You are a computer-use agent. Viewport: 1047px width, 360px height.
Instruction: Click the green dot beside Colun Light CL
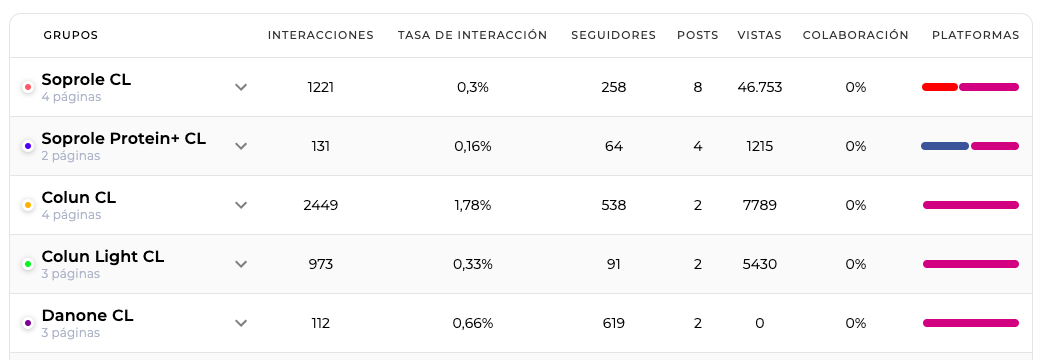(28, 264)
